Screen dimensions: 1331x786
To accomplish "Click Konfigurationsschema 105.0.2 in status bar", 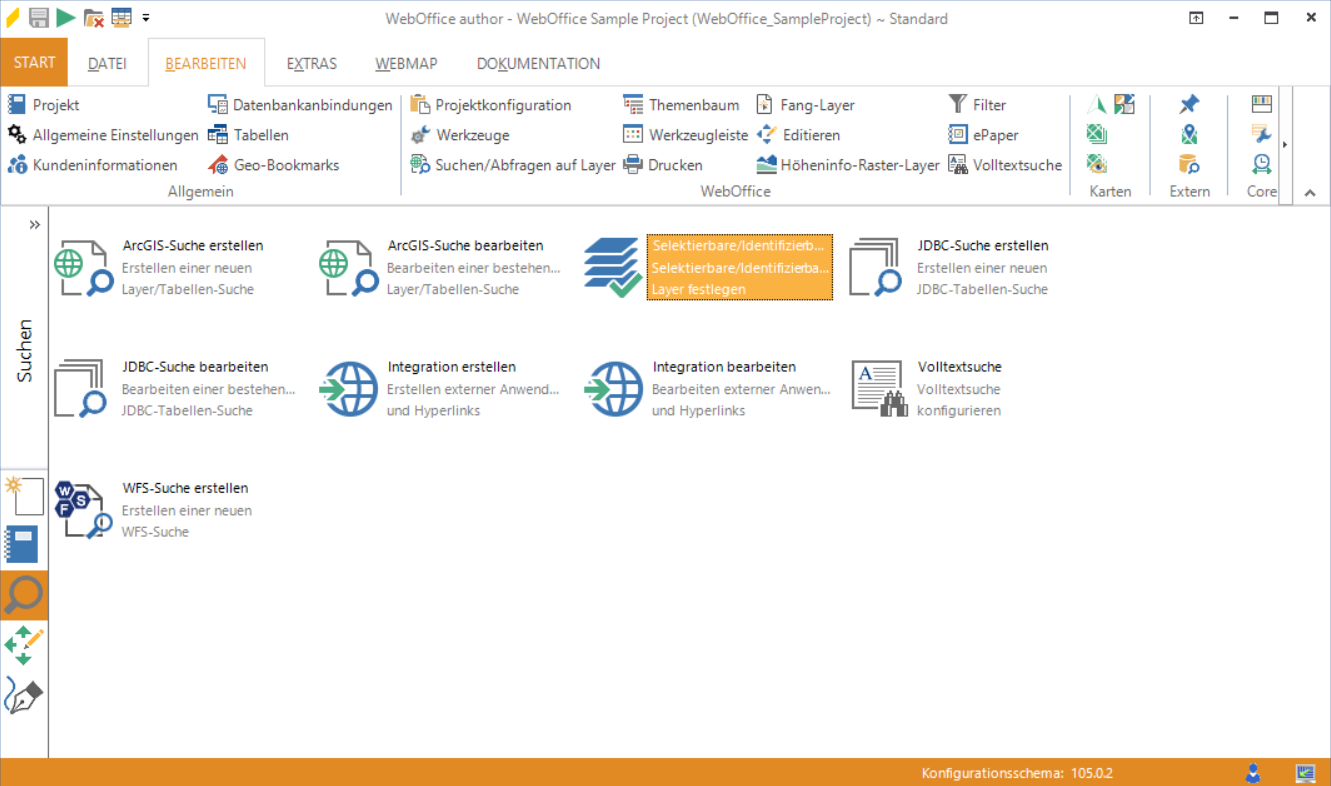I will tap(1017, 773).
